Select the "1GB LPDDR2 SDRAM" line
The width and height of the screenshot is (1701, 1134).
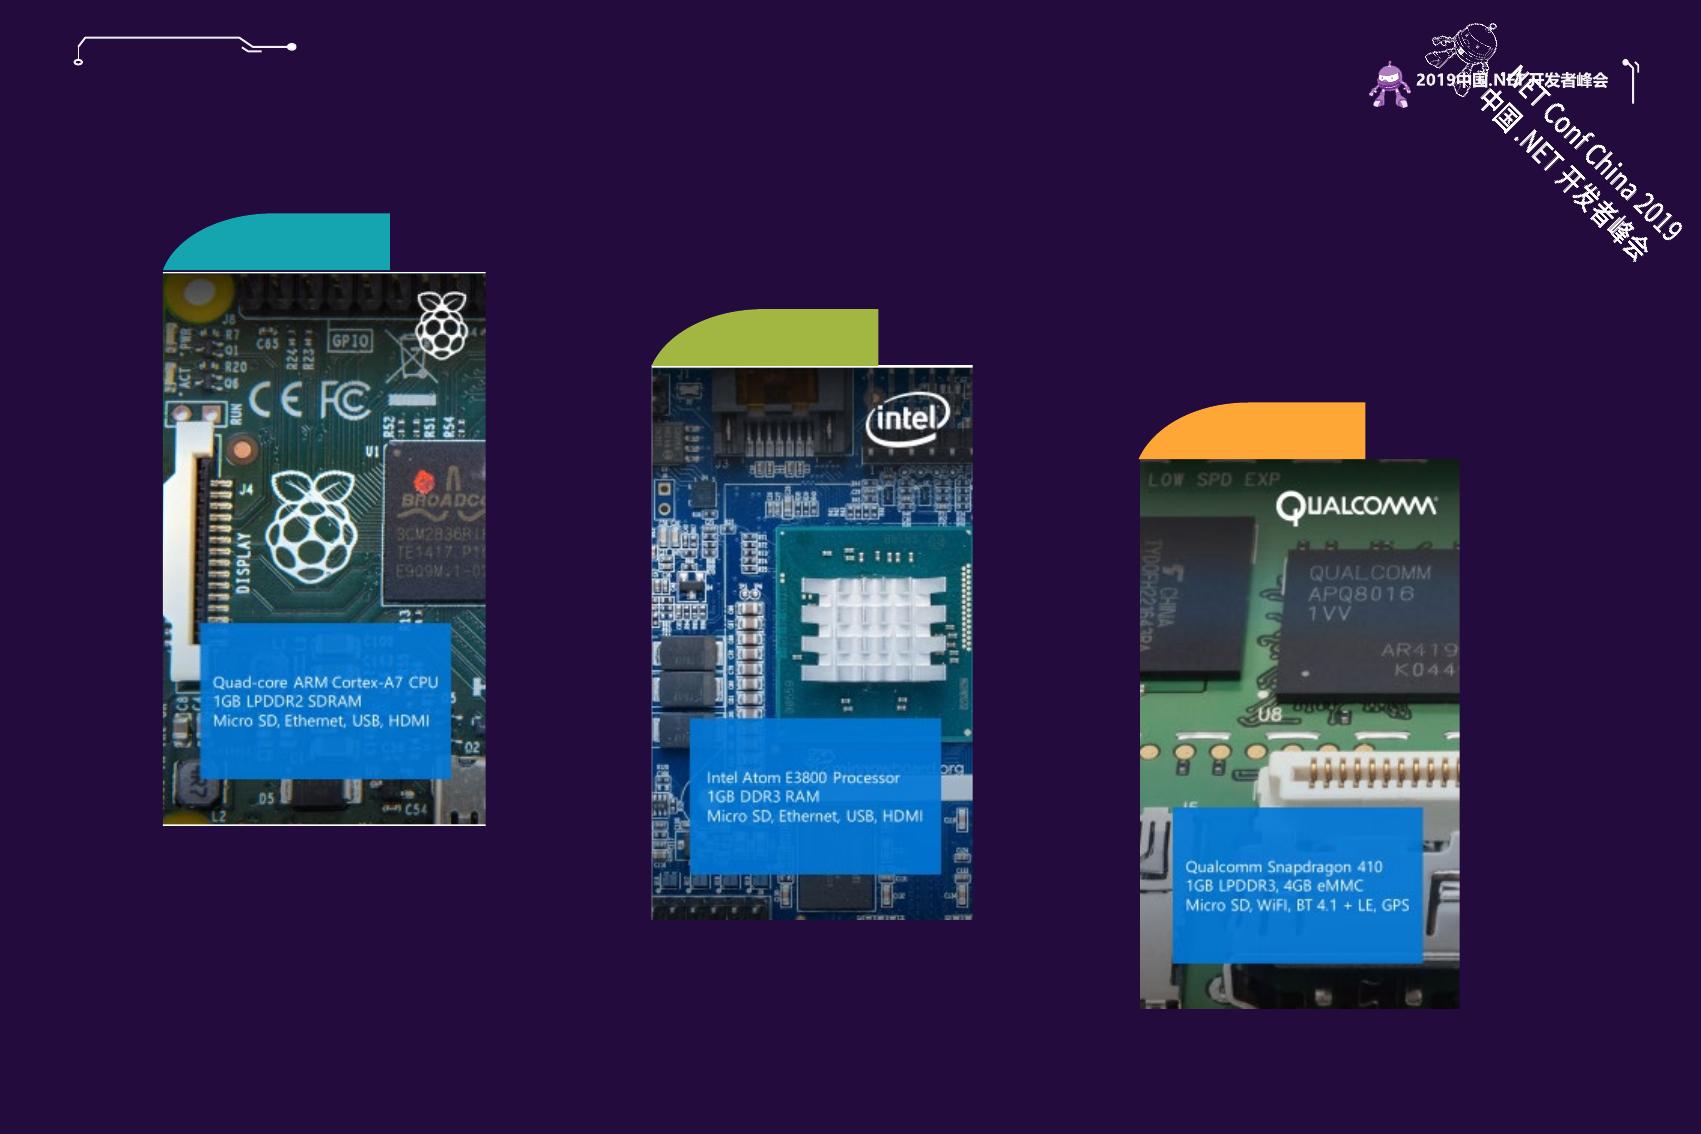tap(287, 701)
